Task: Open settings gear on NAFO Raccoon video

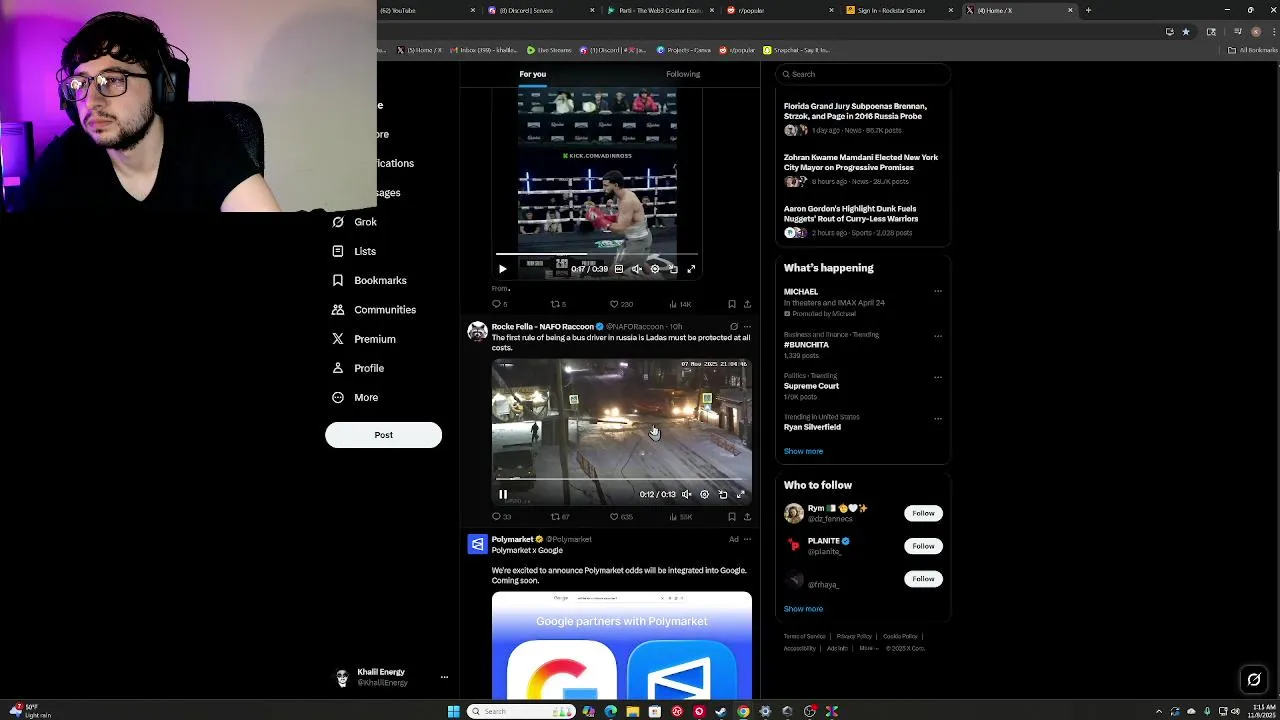Action: pyautogui.click(x=705, y=494)
